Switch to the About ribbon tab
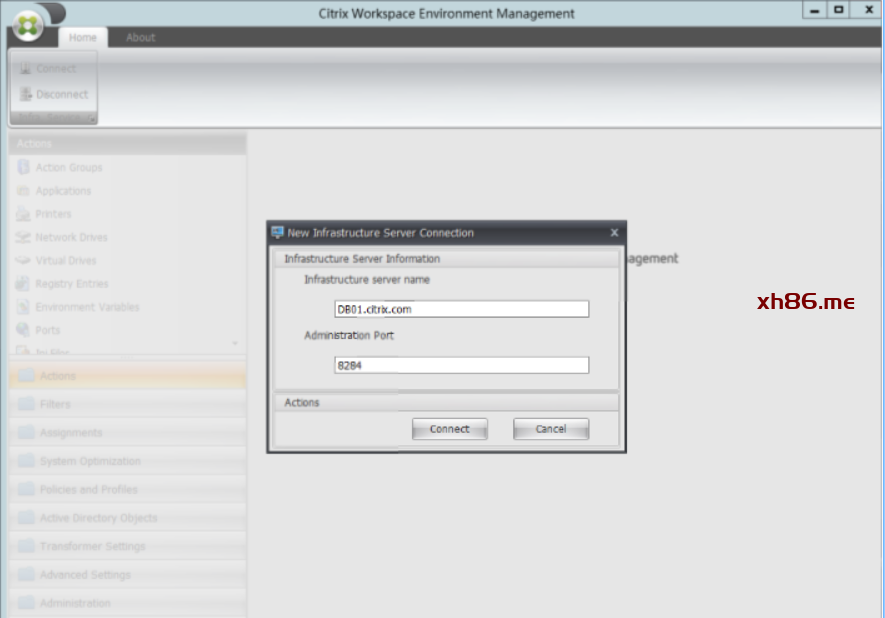 (x=140, y=37)
